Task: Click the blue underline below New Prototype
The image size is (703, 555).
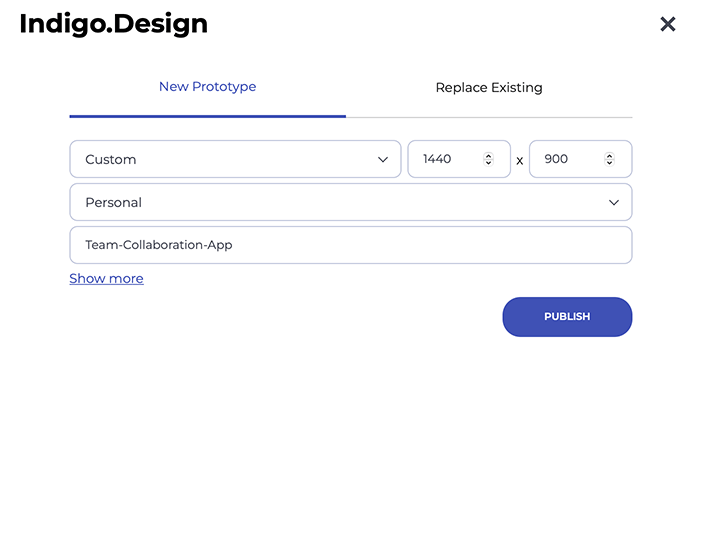Action: pos(208,117)
